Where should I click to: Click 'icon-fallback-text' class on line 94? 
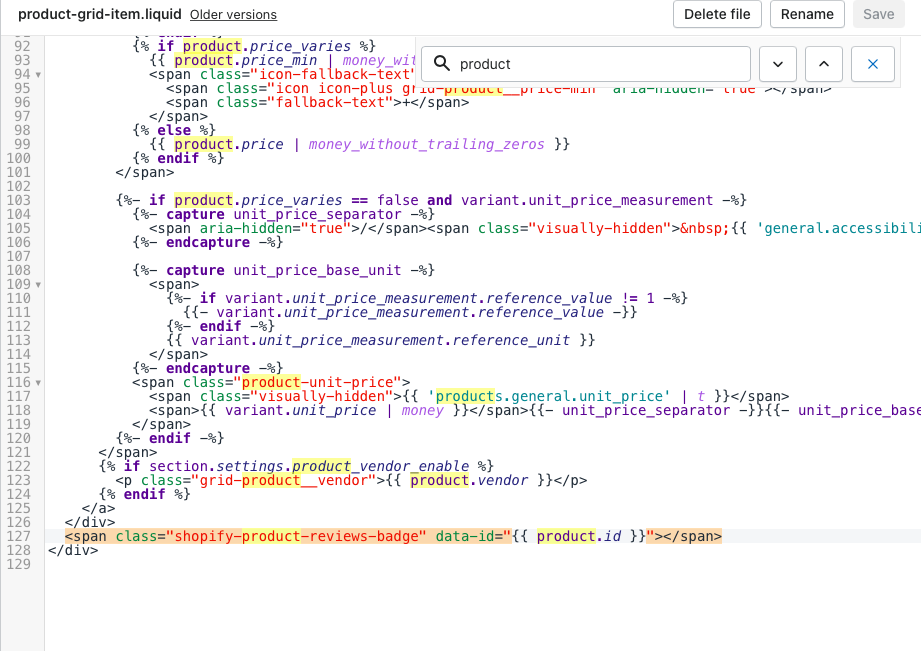pyautogui.click(x=334, y=75)
